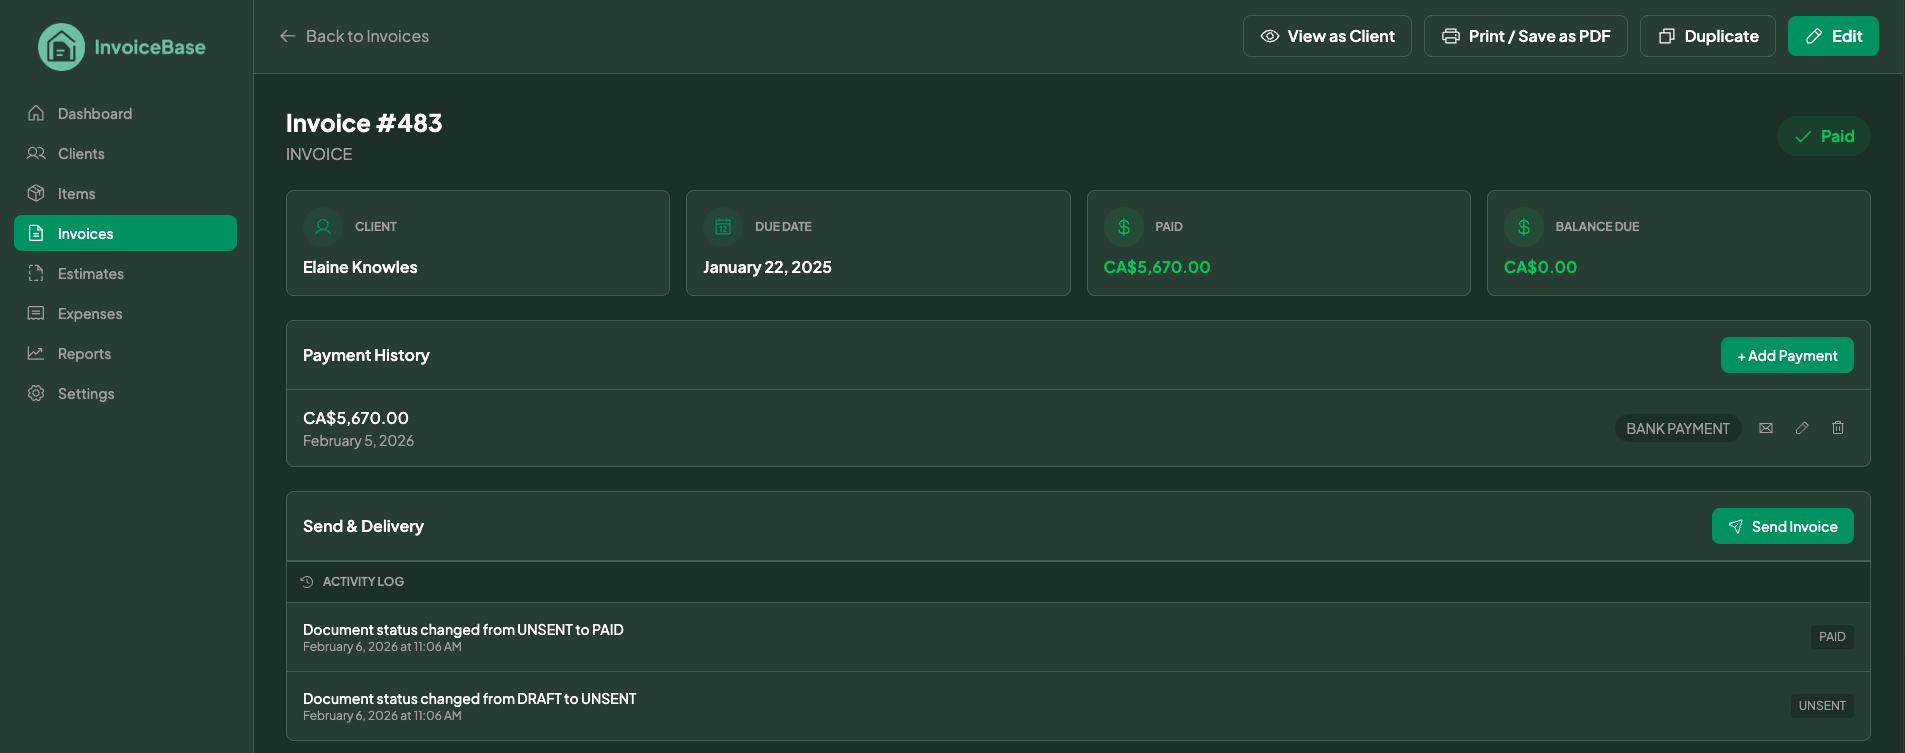The width and height of the screenshot is (1905, 753).
Task: Go to Clients in sidebar
Action: (81, 154)
